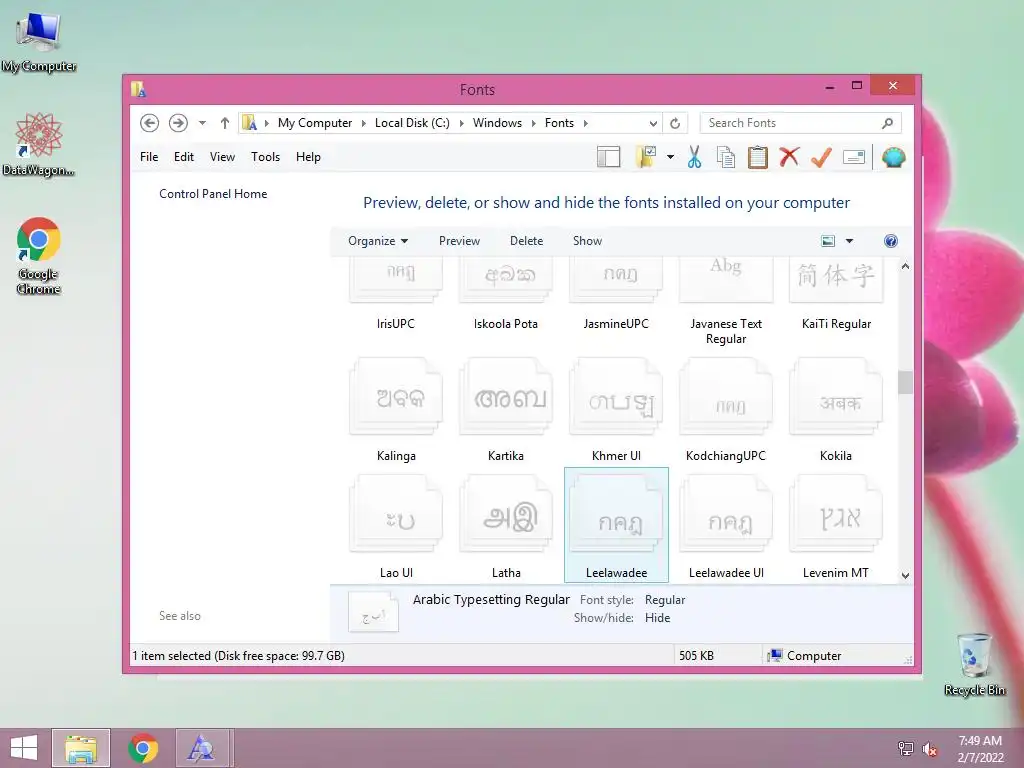1024x768 pixels.
Task: Click the Delete command button
Action: 526,241
